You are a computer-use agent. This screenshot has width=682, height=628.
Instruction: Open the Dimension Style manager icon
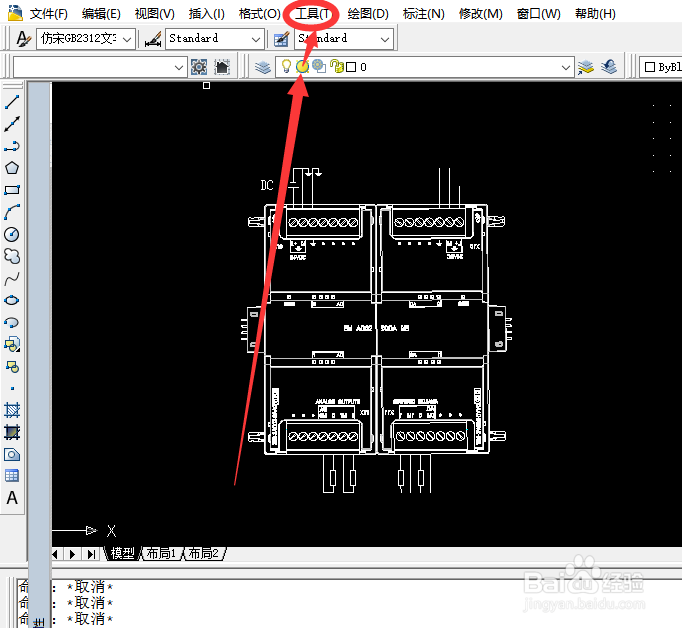coord(153,38)
